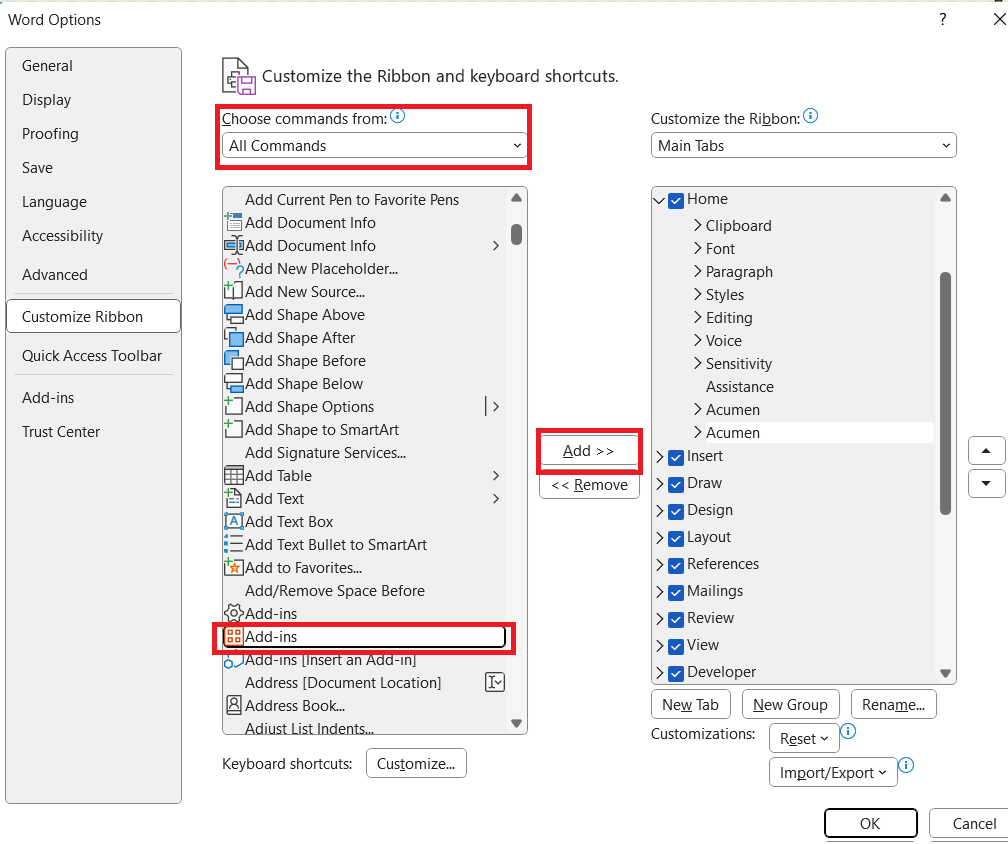1008x844 pixels.
Task: Uncheck the Insert tab checkbox
Action: [675, 457]
